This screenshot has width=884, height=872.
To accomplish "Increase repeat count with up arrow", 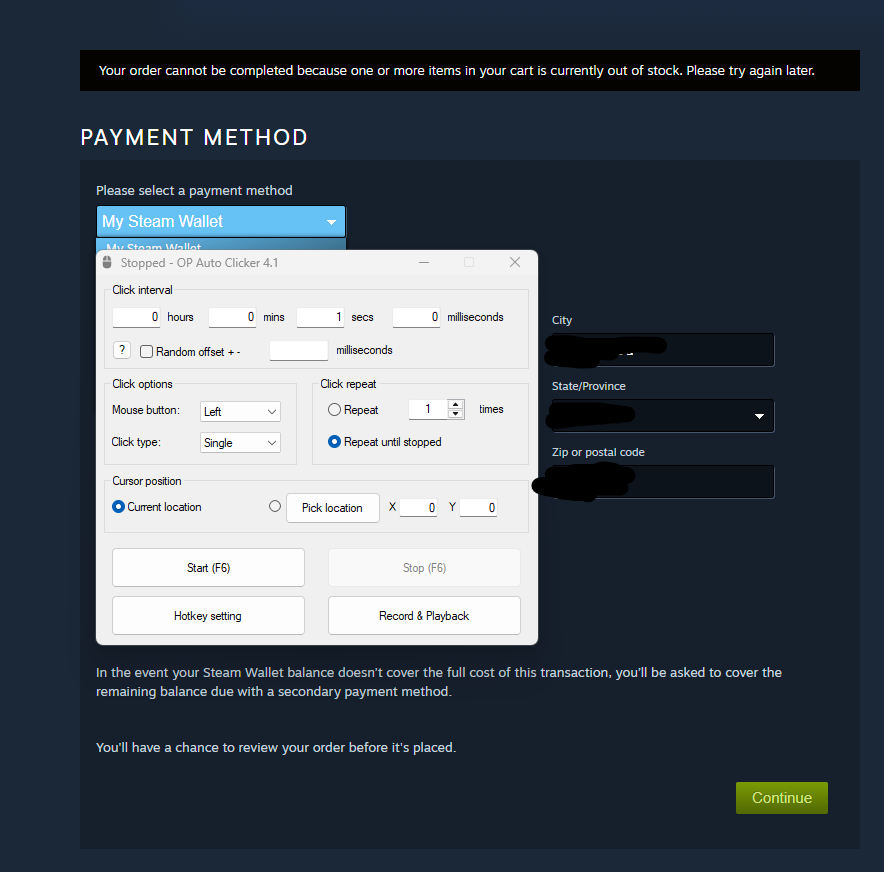I will click(456, 405).
